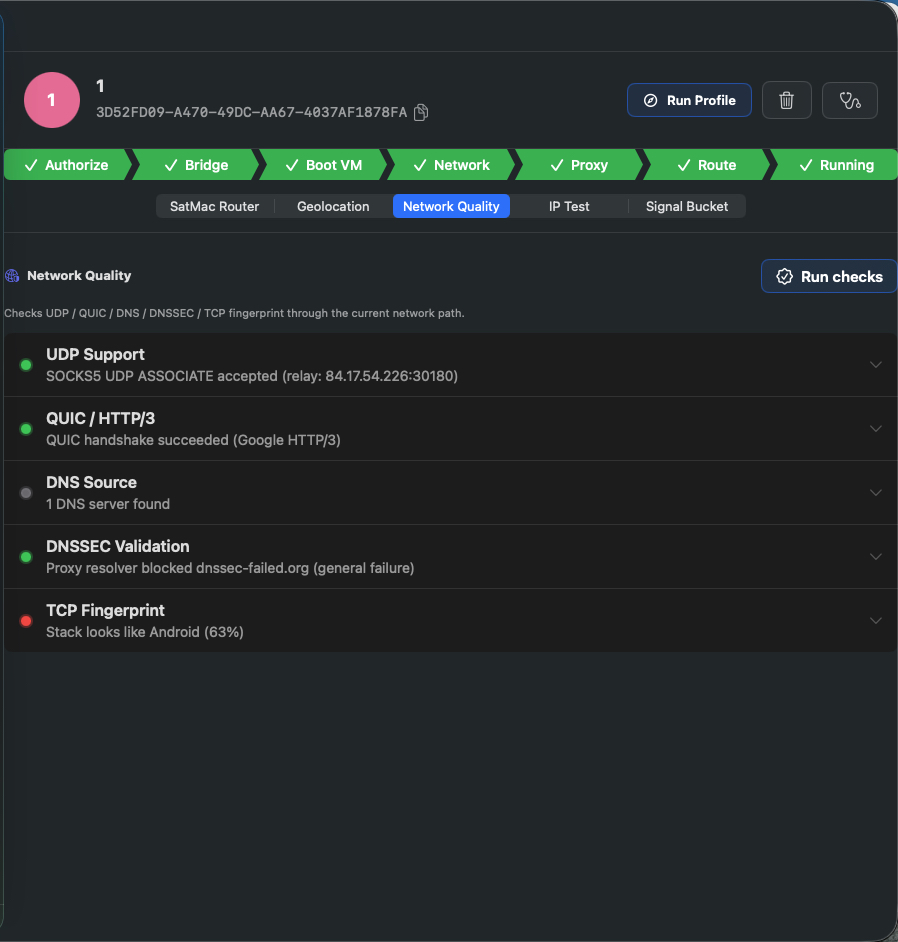Select the Network Quality tab

(x=451, y=206)
